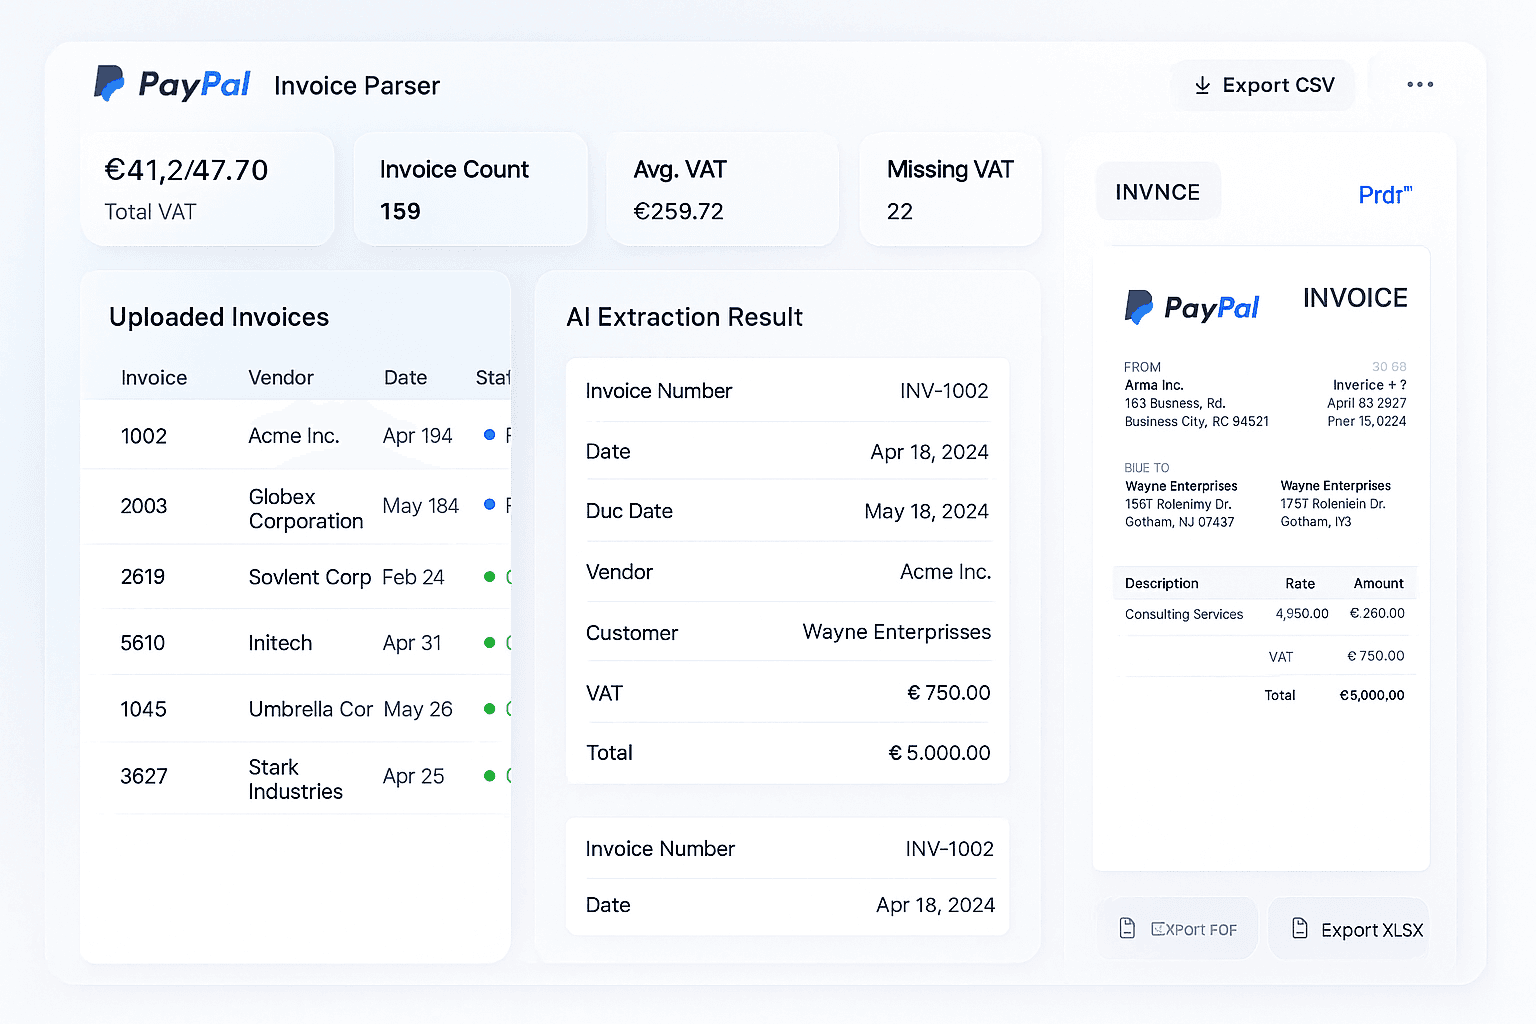Click vendor Globex Corporation

[306, 508]
